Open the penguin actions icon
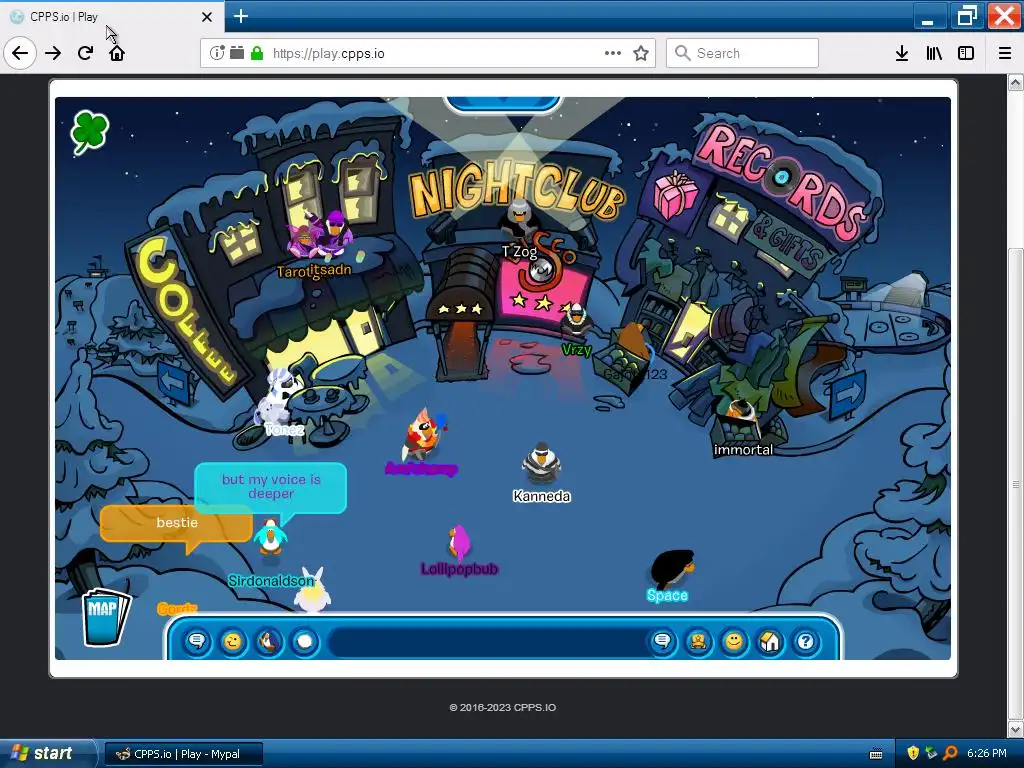The image size is (1024, 768). click(268, 642)
